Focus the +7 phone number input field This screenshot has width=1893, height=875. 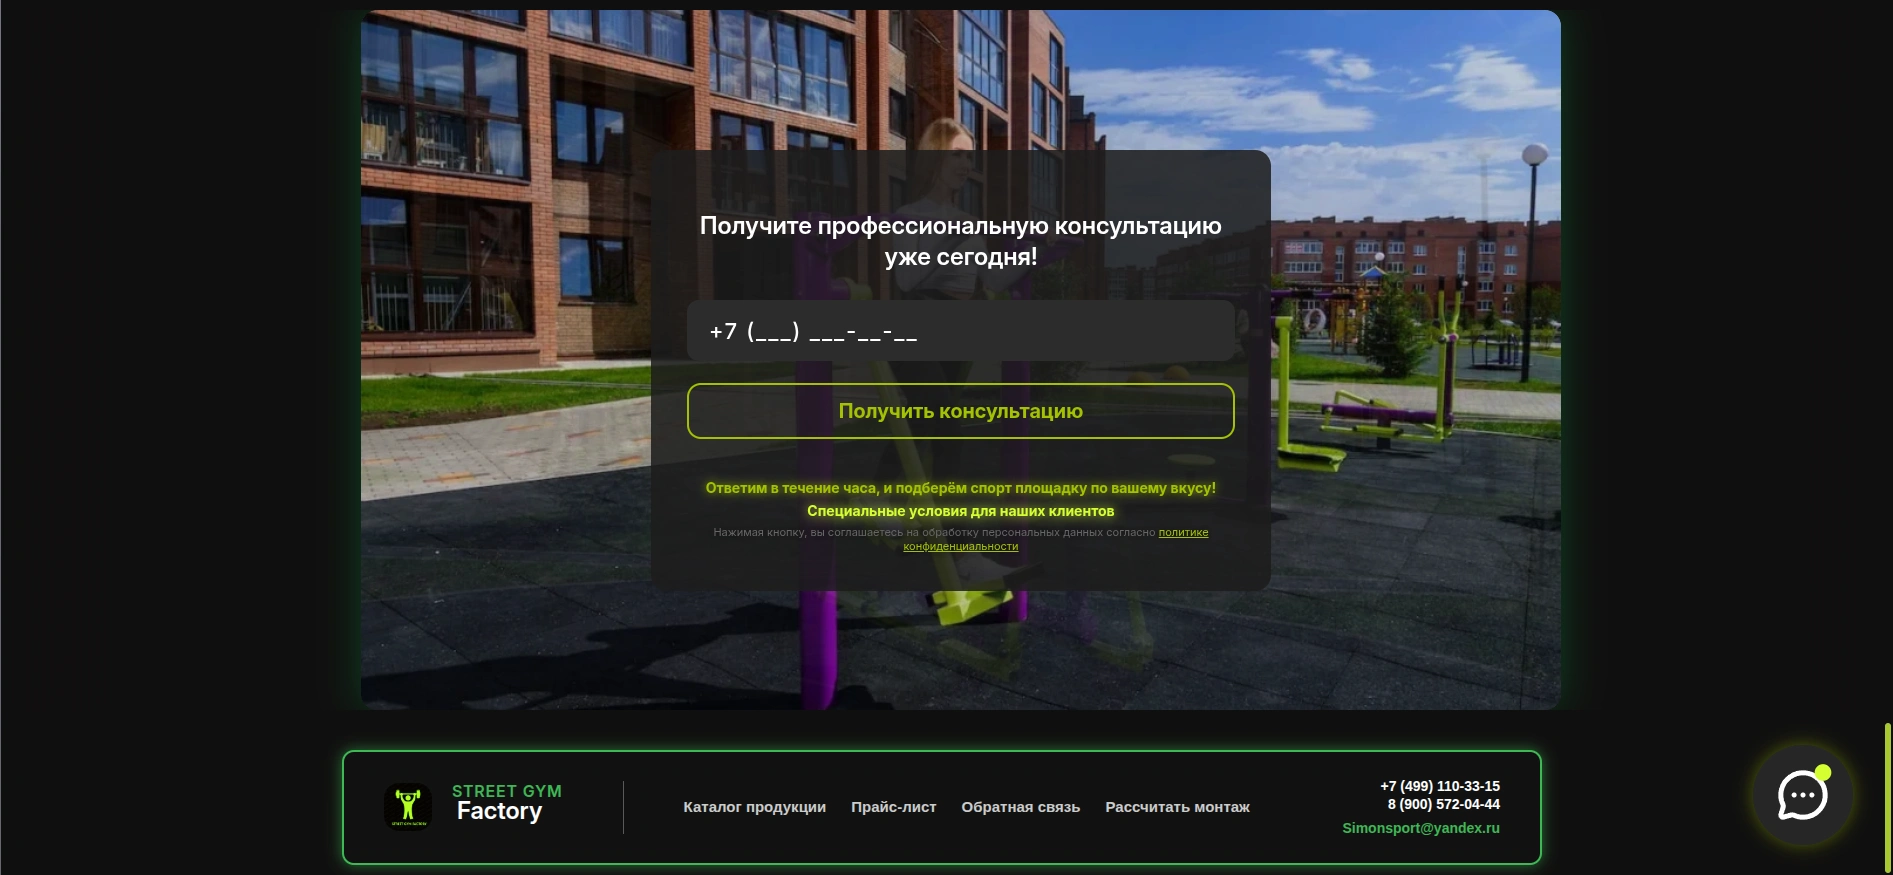960,331
